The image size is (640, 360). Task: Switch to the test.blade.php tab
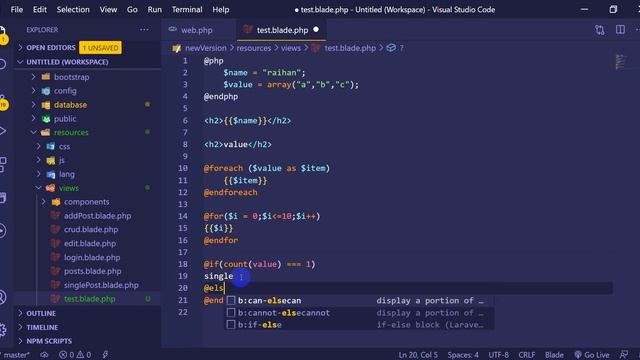click(281, 30)
